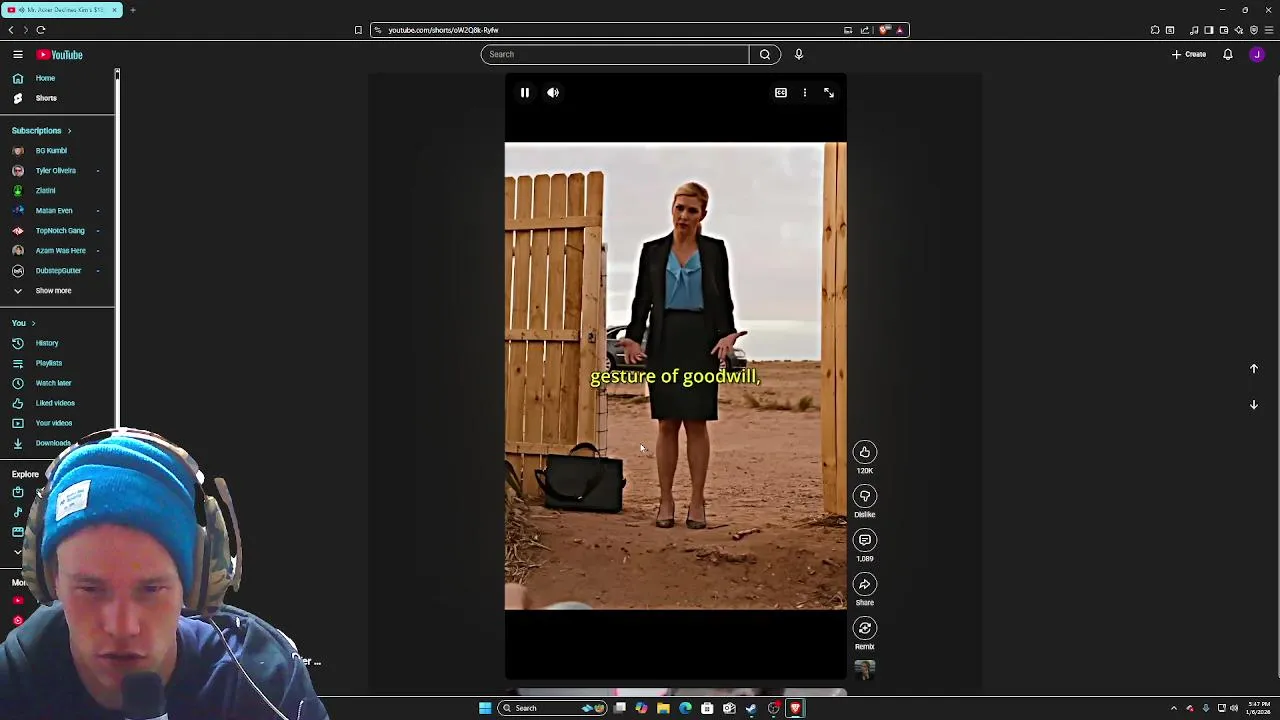Open a new browser tab
The width and height of the screenshot is (1280, 720).
point(133,10)
